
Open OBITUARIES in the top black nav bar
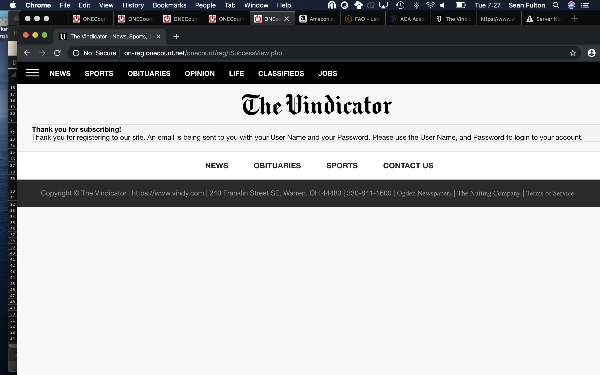coord(149,73)
